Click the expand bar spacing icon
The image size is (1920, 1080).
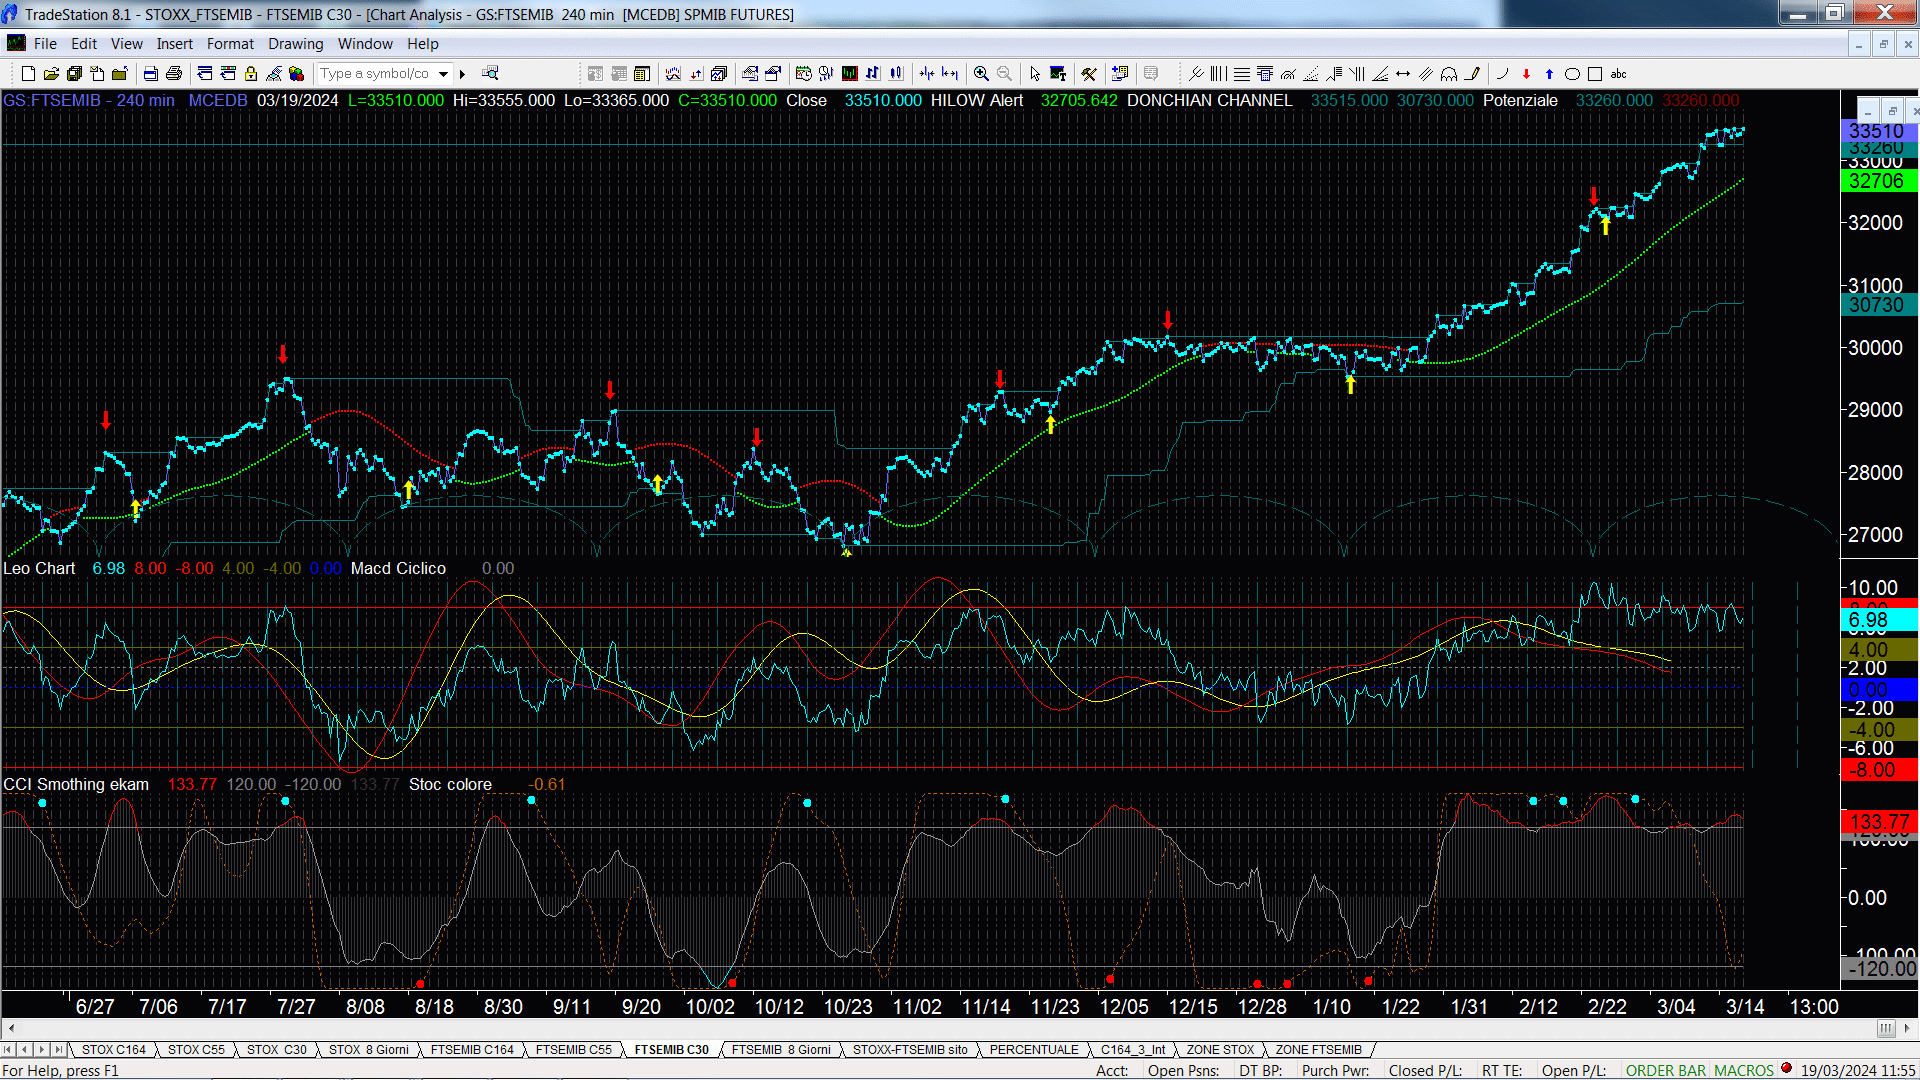[950, 73]
